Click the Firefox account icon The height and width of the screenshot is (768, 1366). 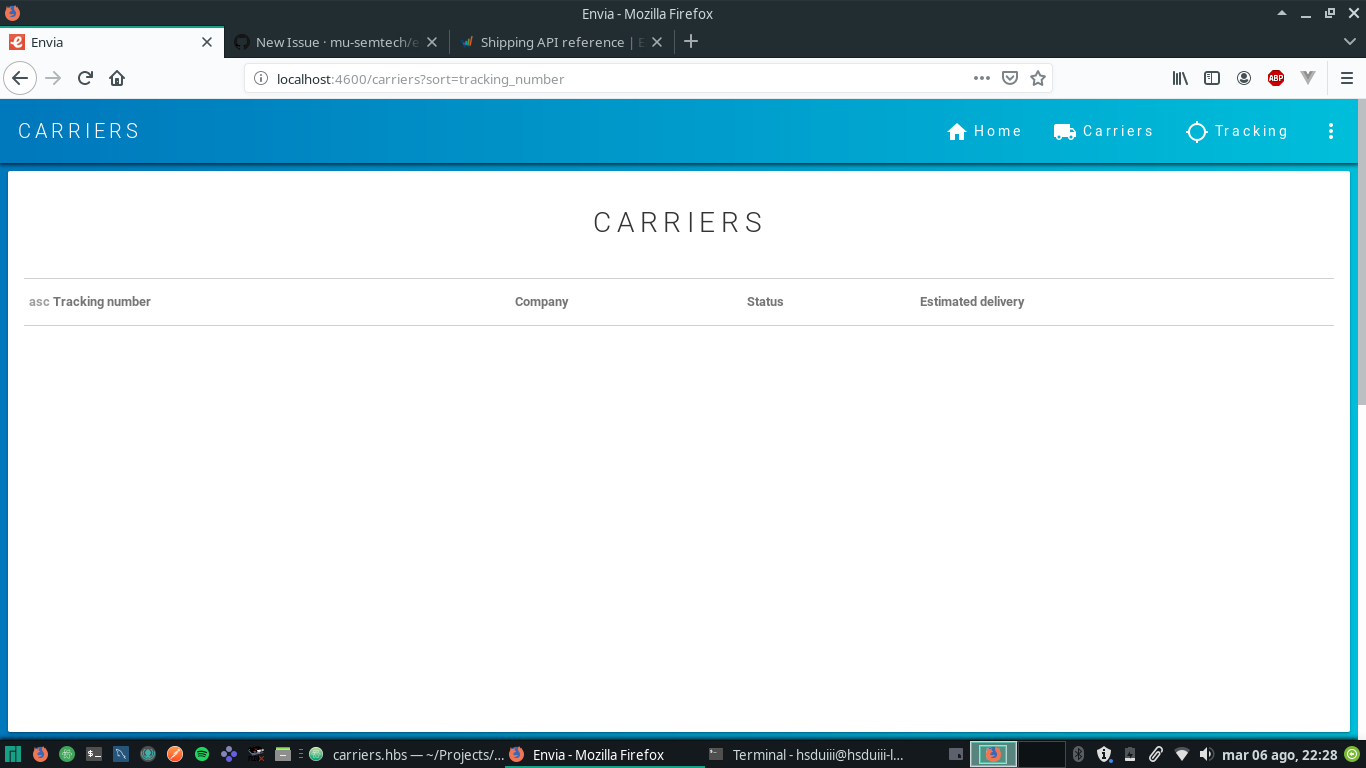[1244, 78]
